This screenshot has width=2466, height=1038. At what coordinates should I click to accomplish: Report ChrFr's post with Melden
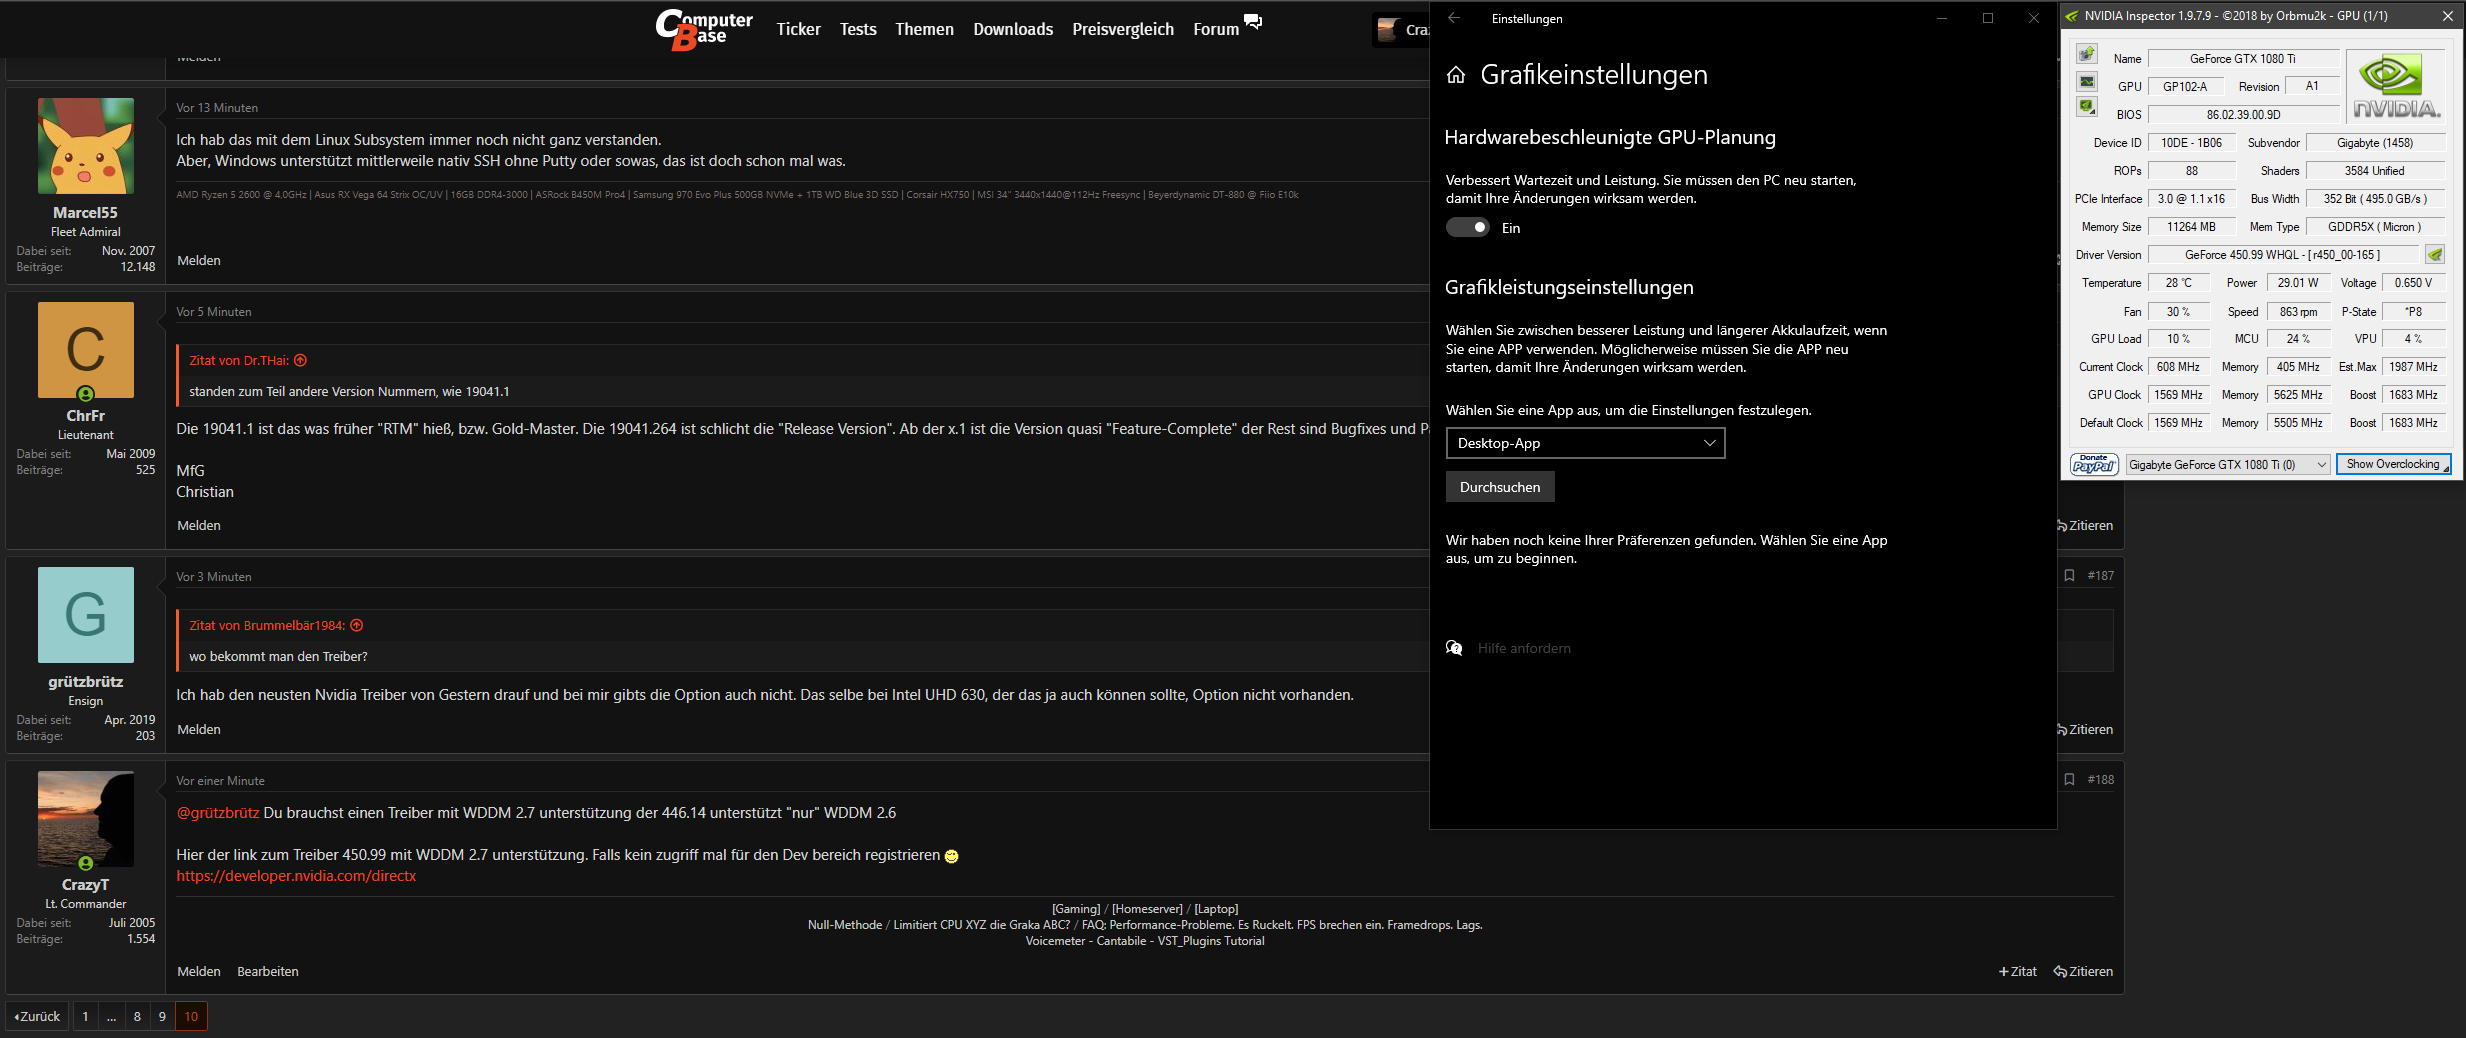tap(199, 525)
